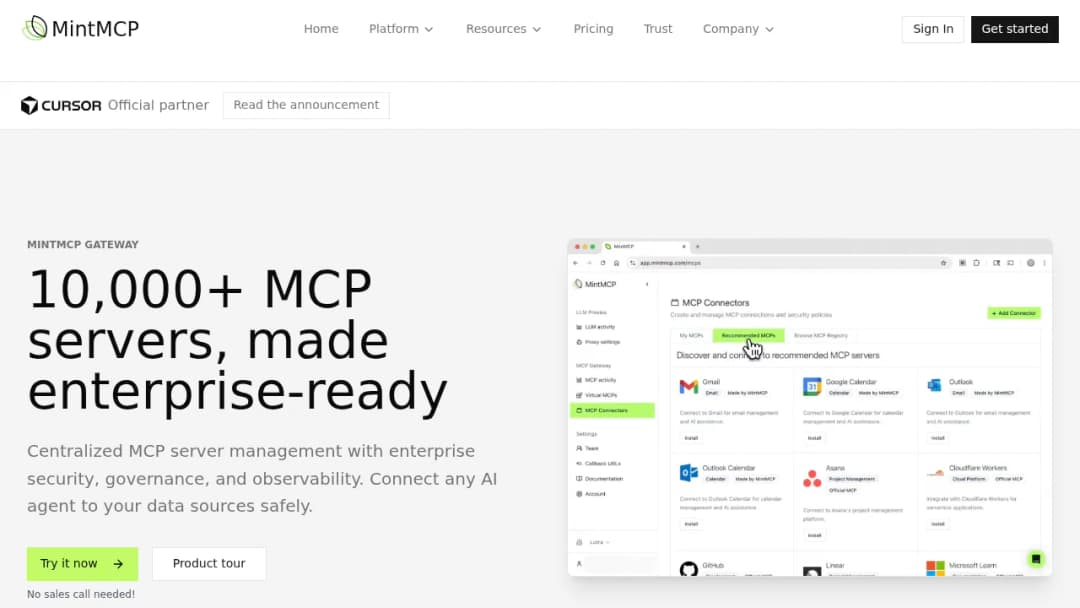Screen dimensions: 1080x608
Task: Expand the Platform menu
Action: (401, 29)
